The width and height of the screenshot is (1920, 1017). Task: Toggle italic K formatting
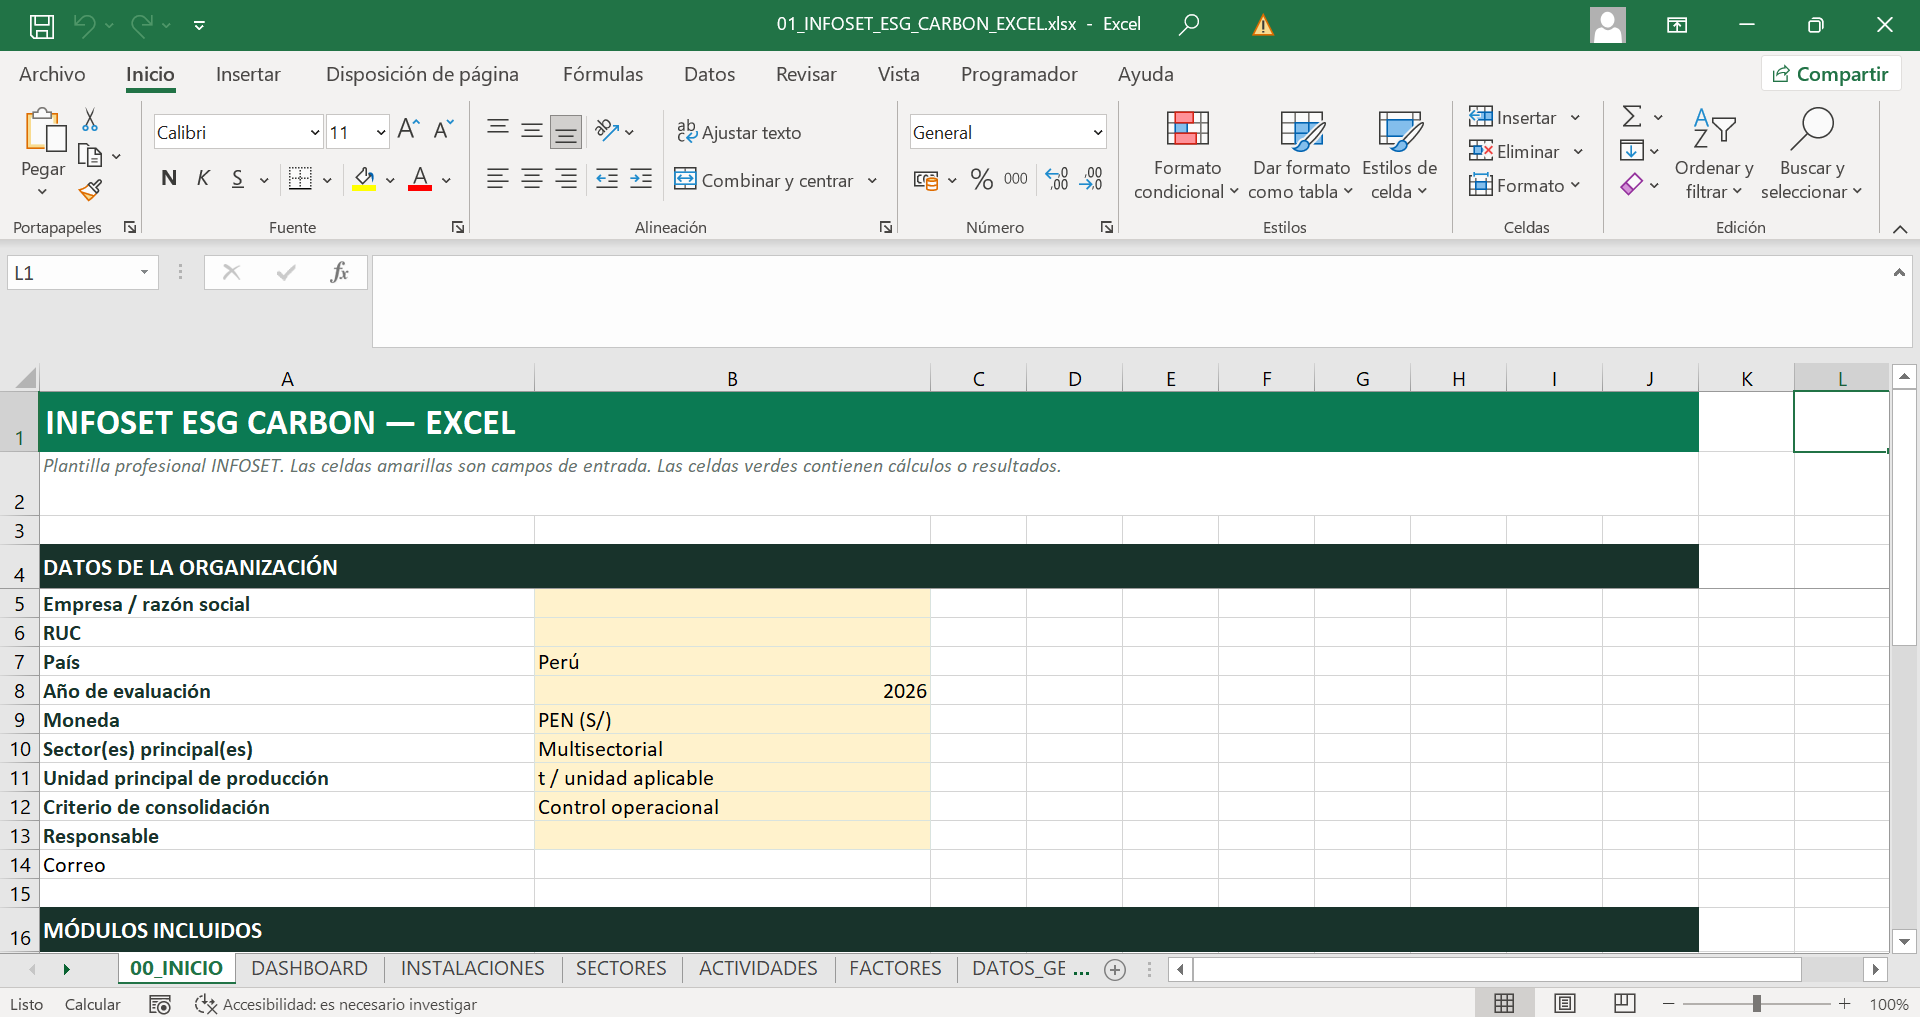203,178
